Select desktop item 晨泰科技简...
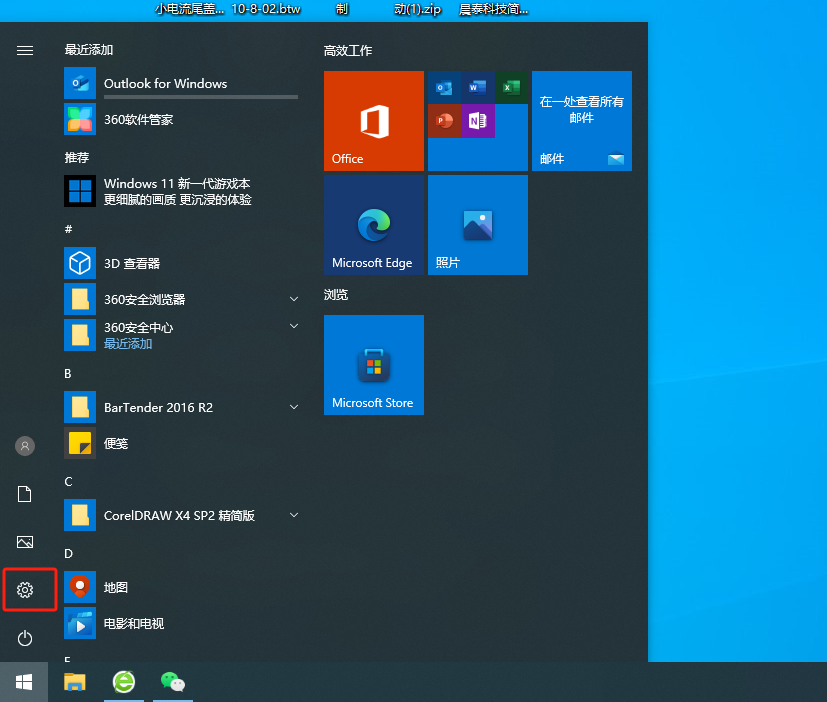This screenshot has width=827, height=702. pos(494,9)
